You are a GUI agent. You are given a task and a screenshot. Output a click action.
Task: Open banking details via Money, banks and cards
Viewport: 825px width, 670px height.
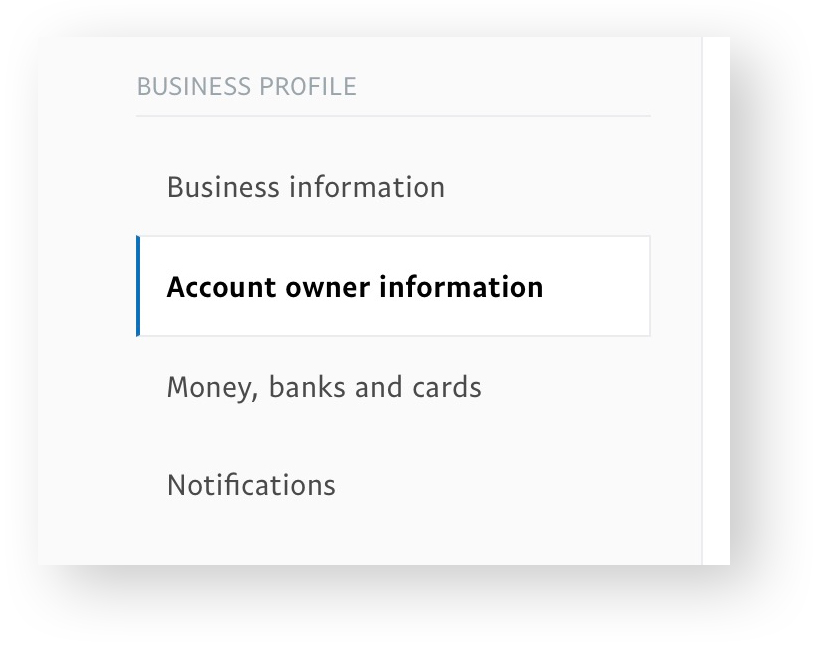click(325, 387)
